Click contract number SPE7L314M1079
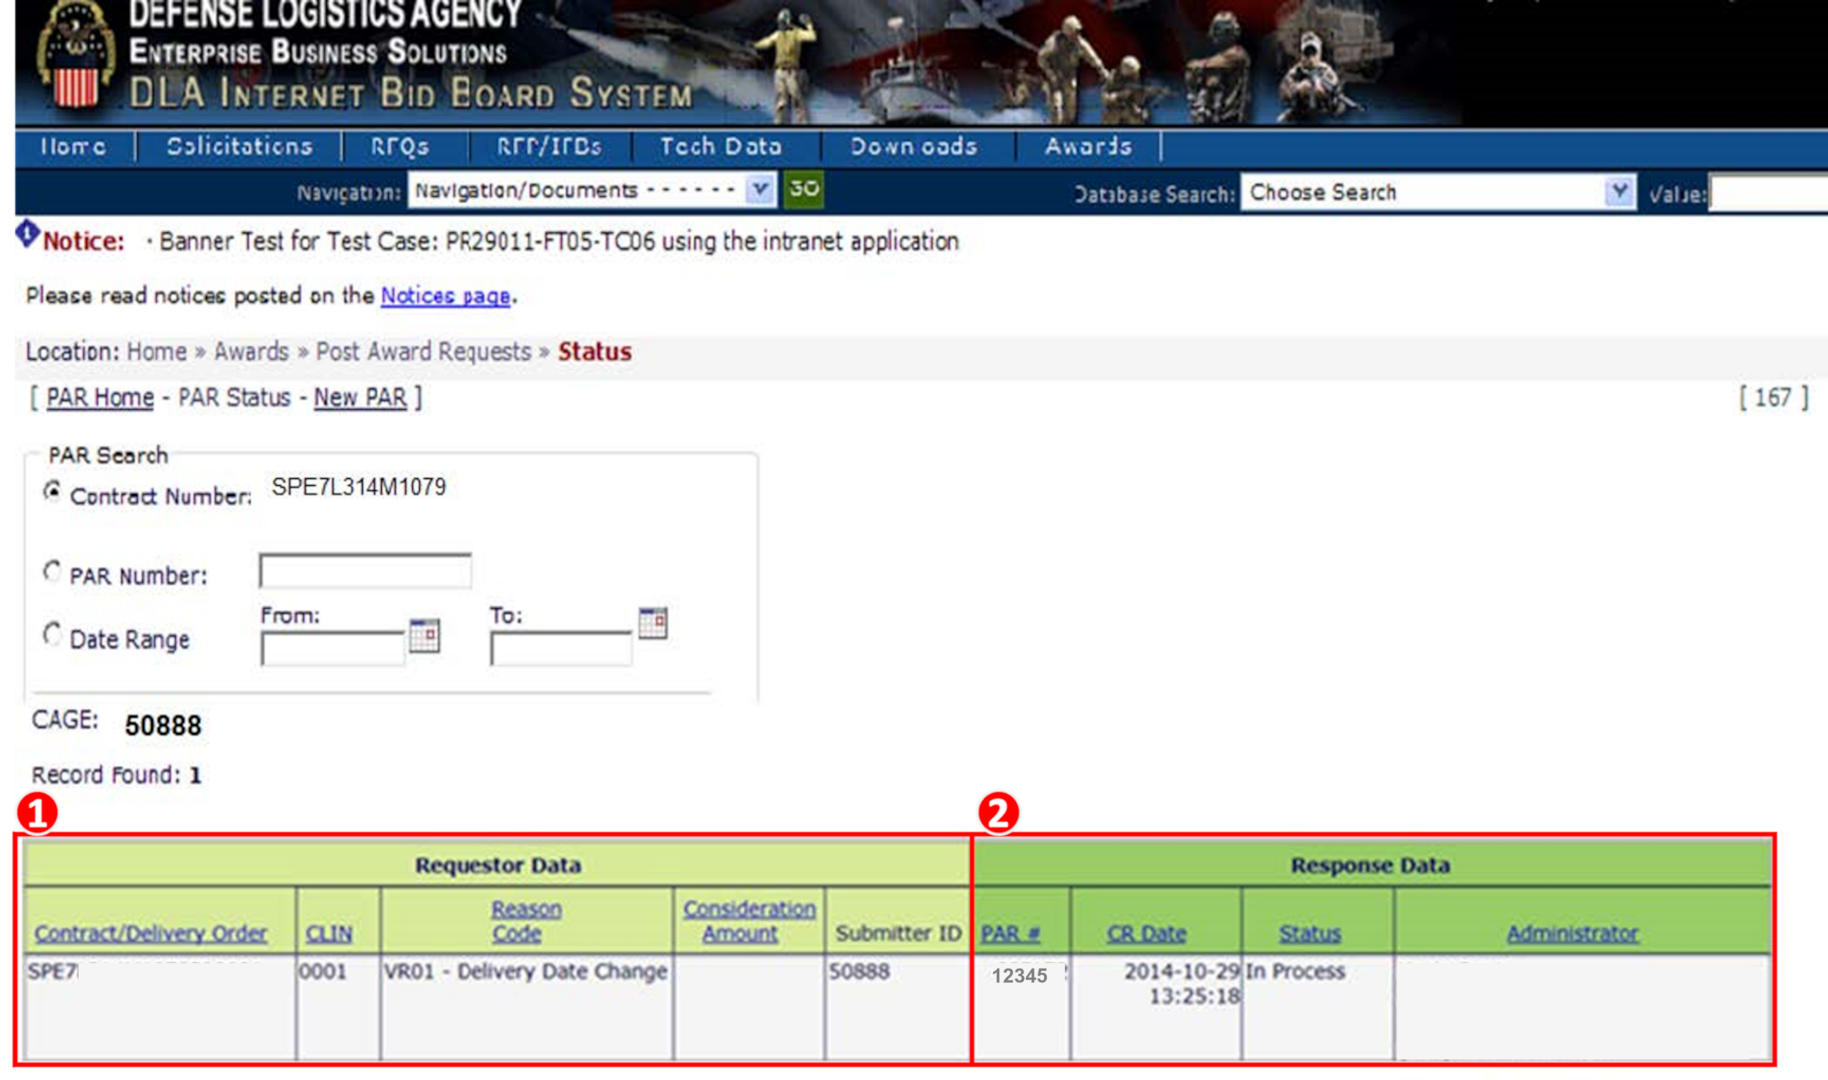1828x1080 pixels. 359,487
